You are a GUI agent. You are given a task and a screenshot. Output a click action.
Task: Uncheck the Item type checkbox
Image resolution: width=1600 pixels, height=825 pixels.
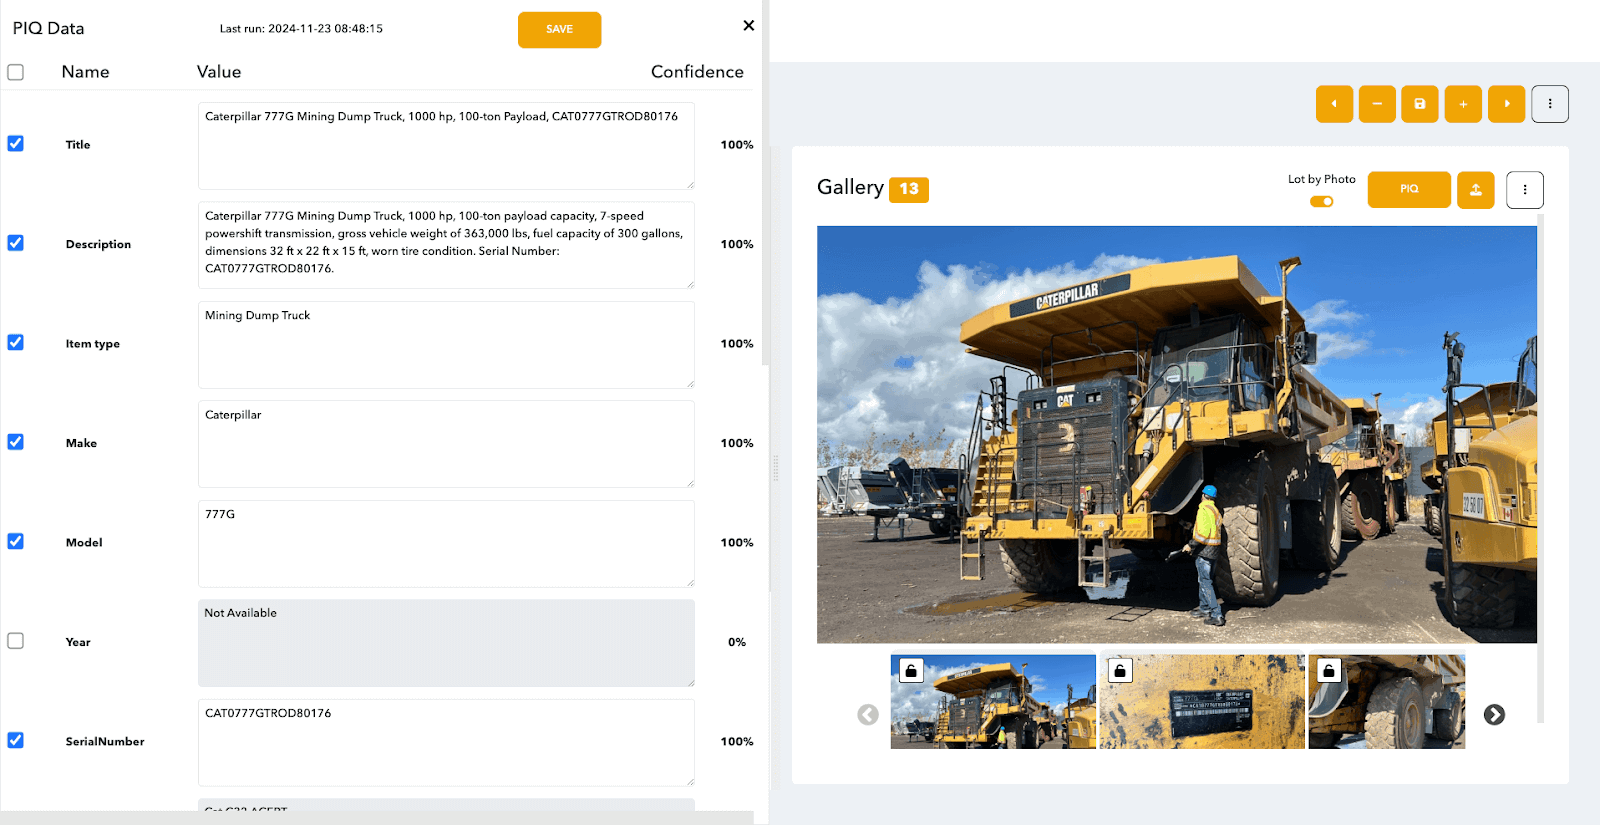(16, 342)
